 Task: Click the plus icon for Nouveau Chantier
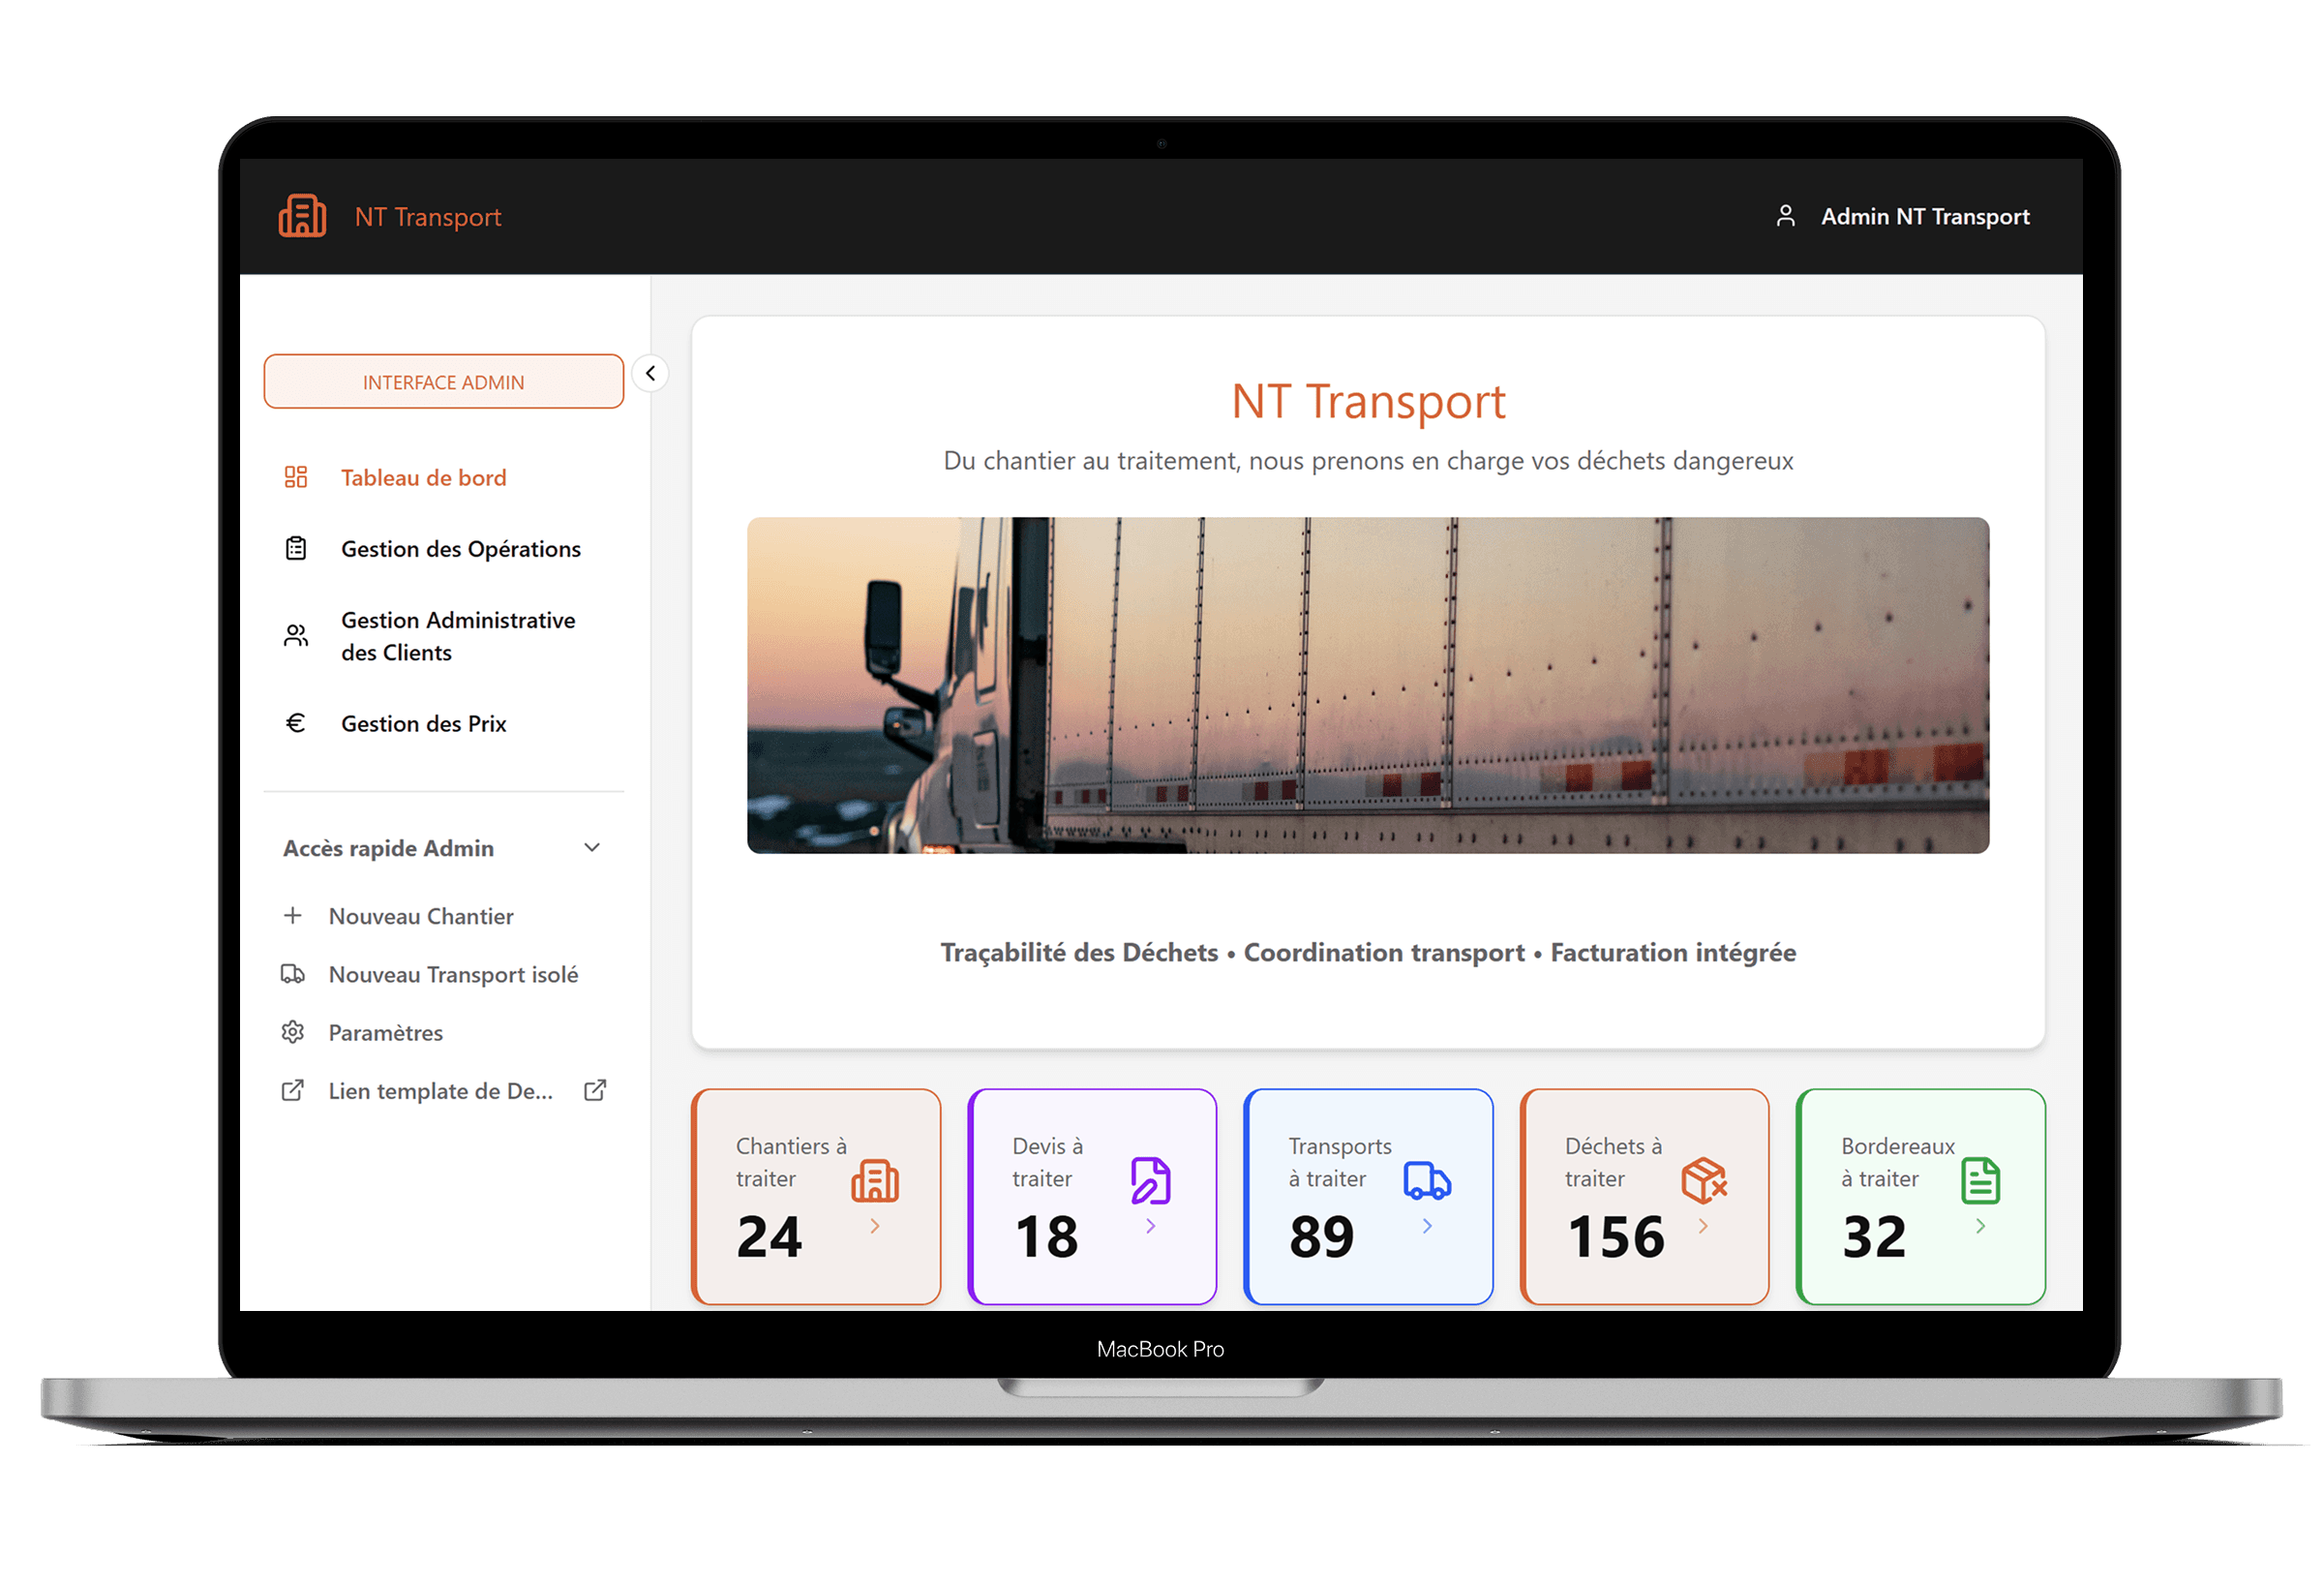point(292,915)
